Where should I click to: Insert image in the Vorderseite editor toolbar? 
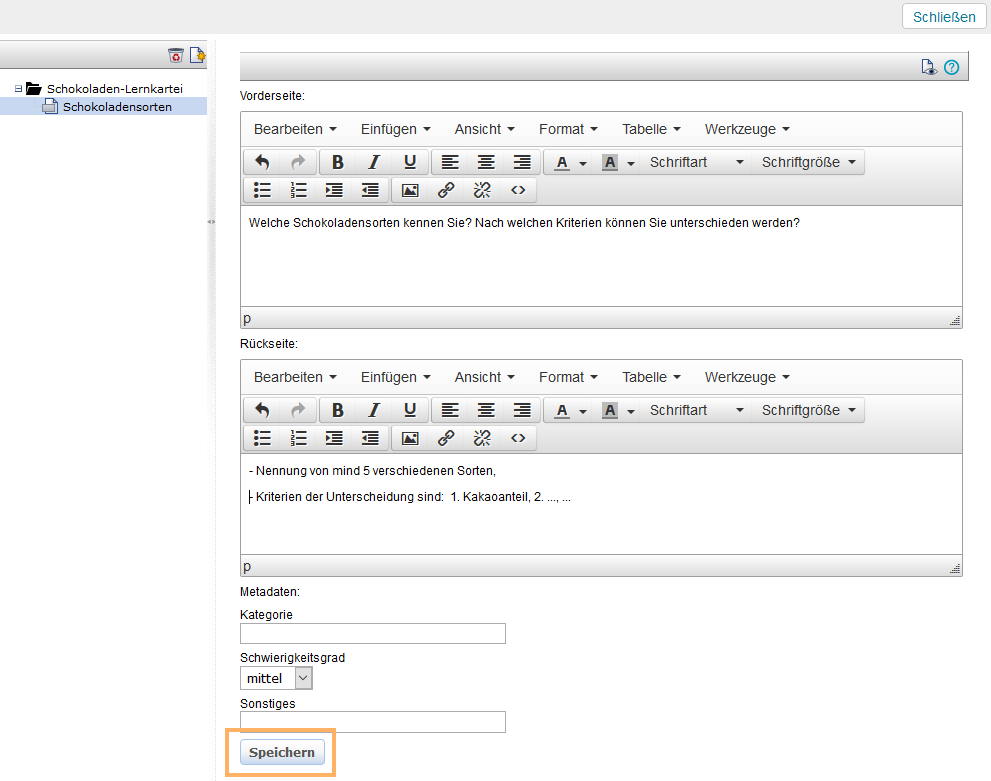[x=410, y=189]
